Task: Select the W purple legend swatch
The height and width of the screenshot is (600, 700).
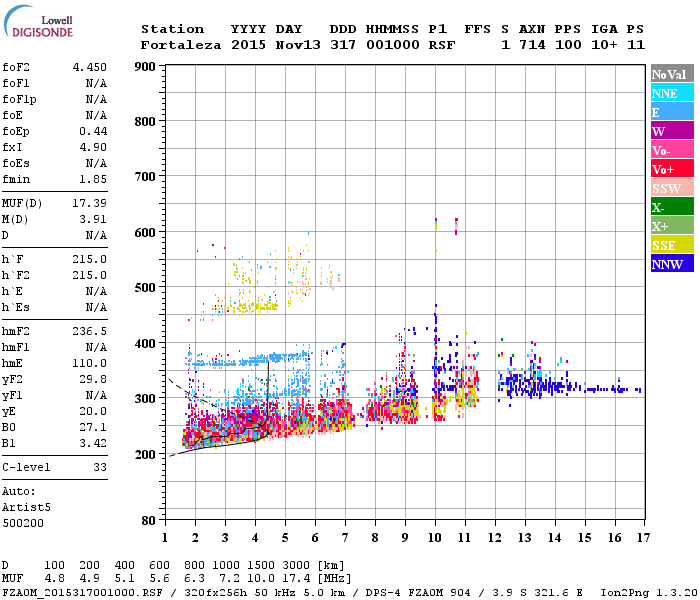Action: pos(672,131)
